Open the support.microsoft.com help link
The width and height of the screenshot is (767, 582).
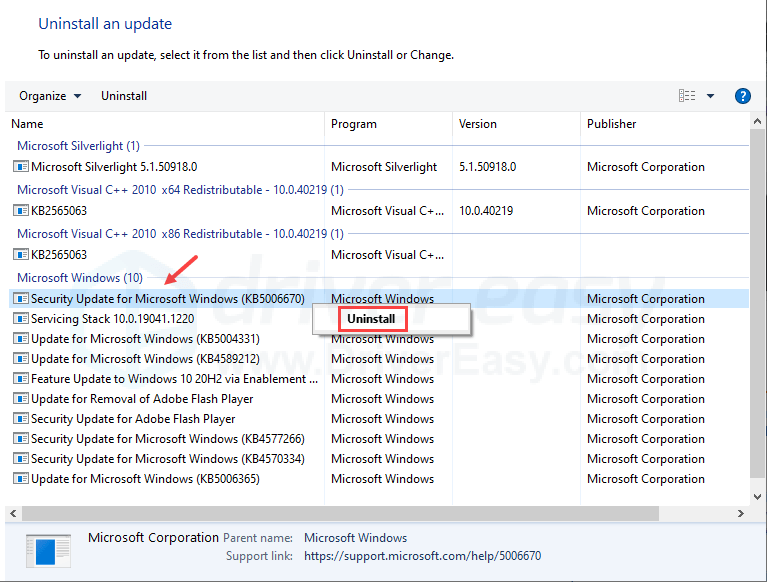[x=423, y=556]
